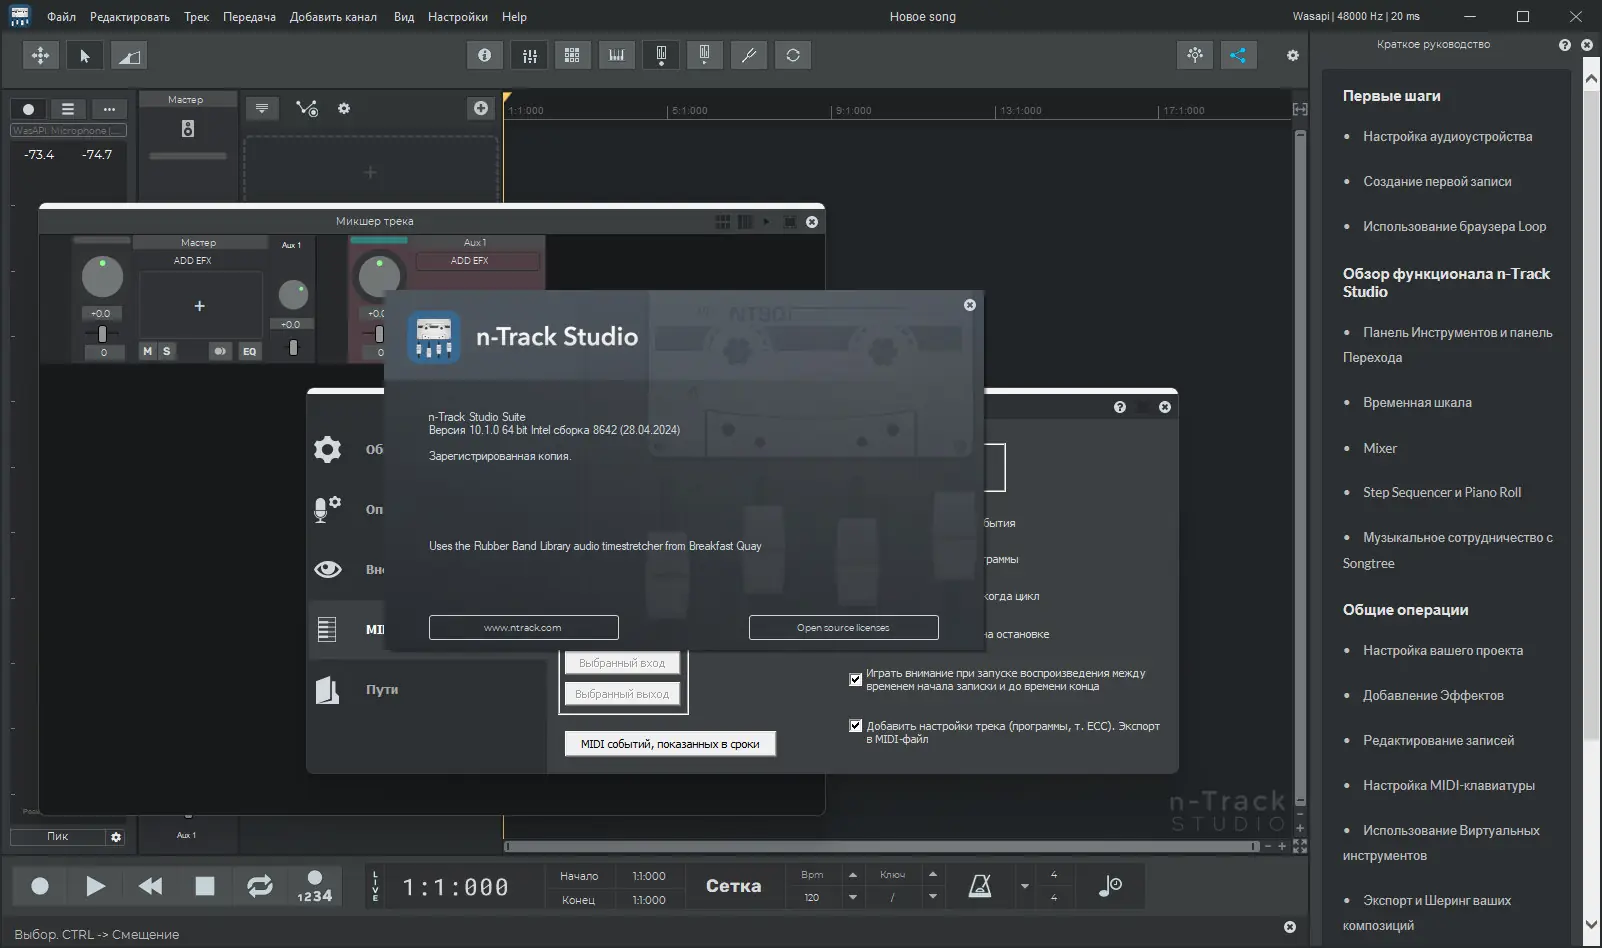Viewport: 1602px width, 948px height.
Task: Click the Songtree community icon
Action: [1195, 56]
